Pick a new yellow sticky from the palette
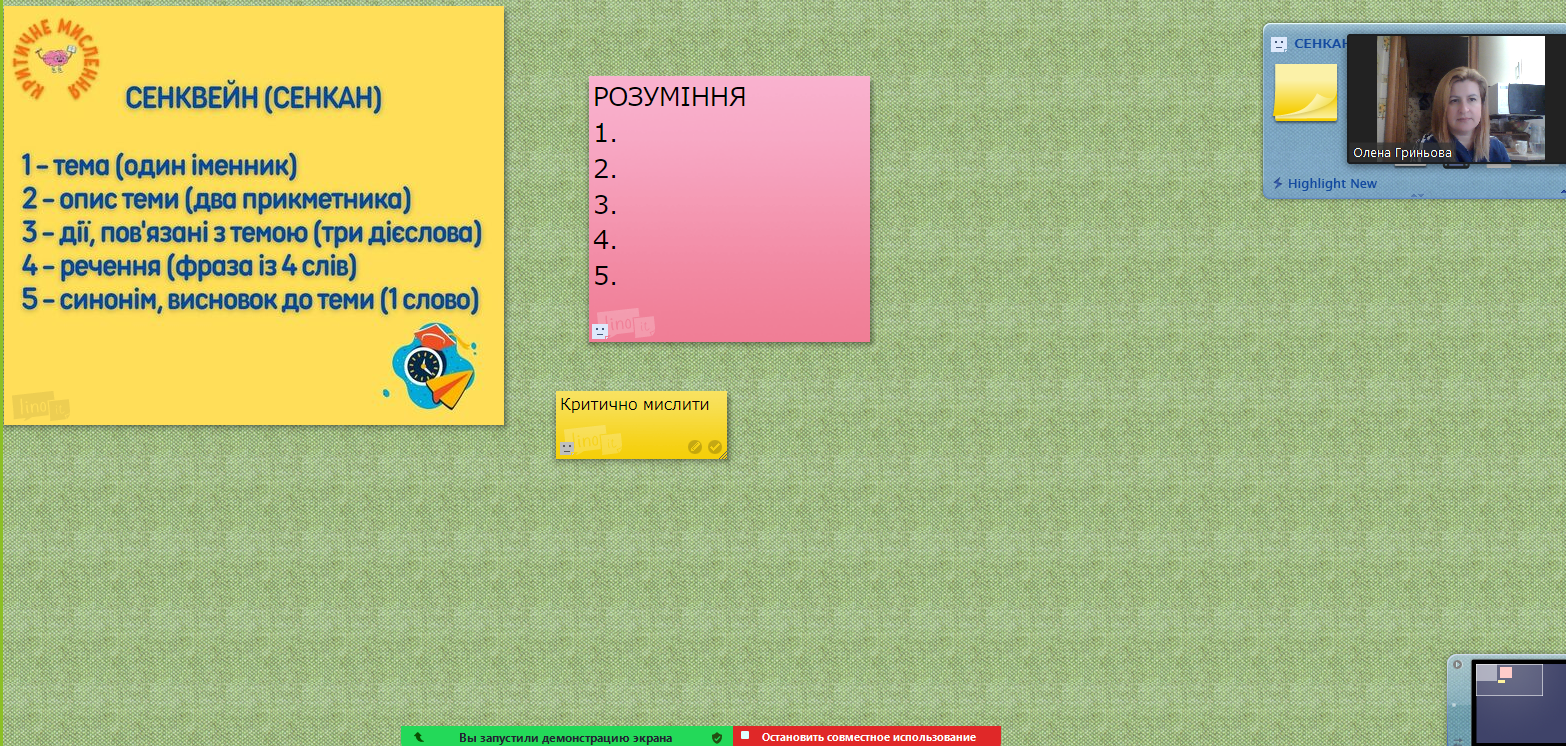The image size is (1566, 746). point(1305,92)
